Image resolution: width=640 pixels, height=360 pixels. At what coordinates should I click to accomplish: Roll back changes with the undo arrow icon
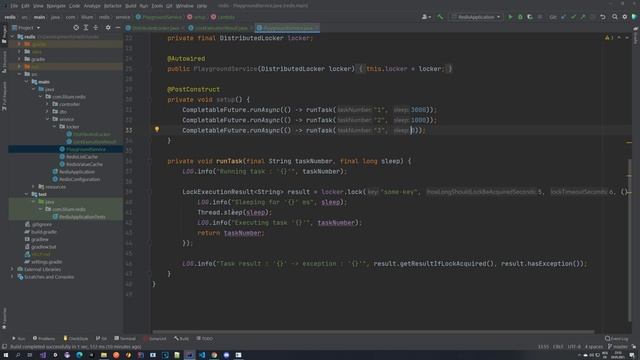point(603,17)
